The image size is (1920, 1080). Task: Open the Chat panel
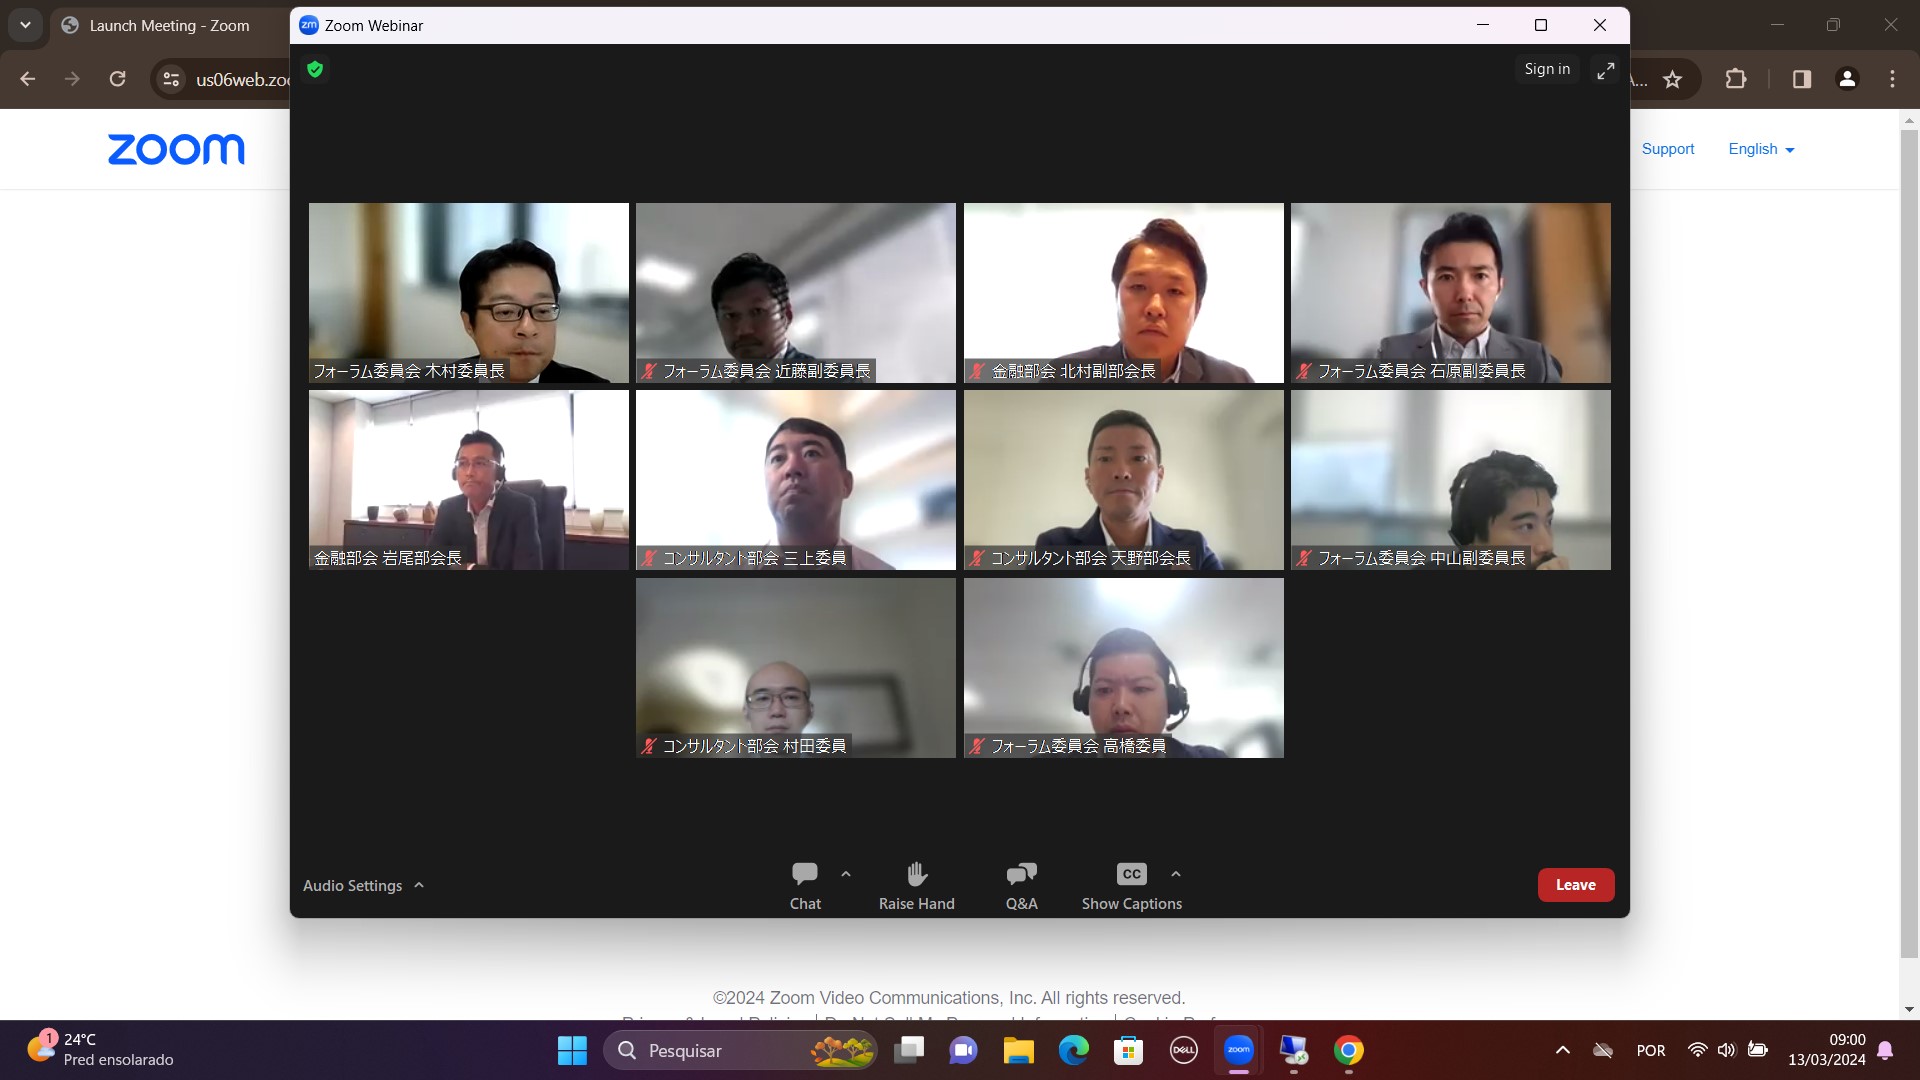(x=804, y=886)
